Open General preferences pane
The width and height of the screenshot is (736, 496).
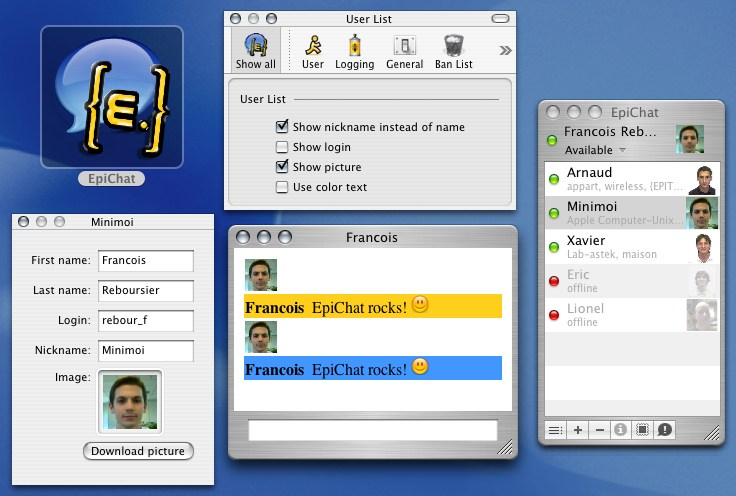click(x=405, y=52)
